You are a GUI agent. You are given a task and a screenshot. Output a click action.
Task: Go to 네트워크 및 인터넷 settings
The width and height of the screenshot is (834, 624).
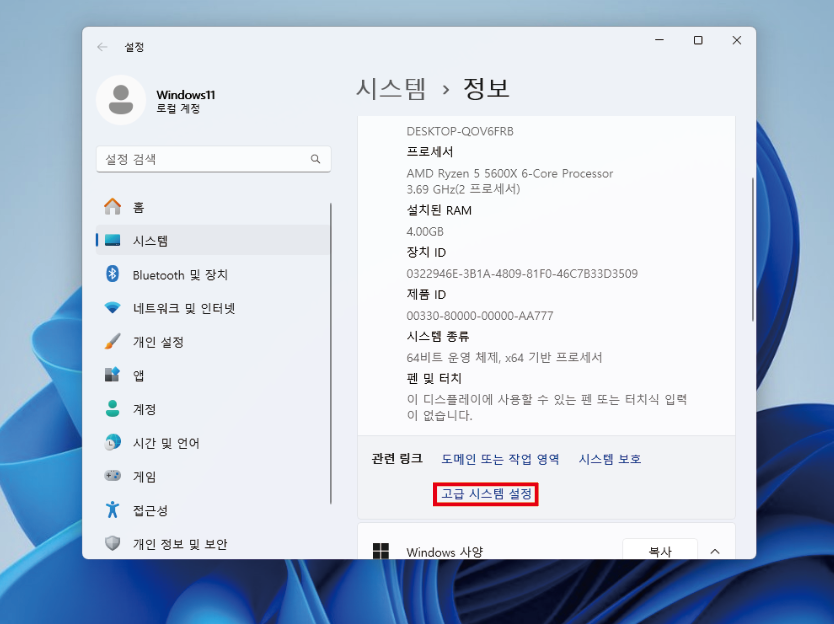click(x=213, y=308)
